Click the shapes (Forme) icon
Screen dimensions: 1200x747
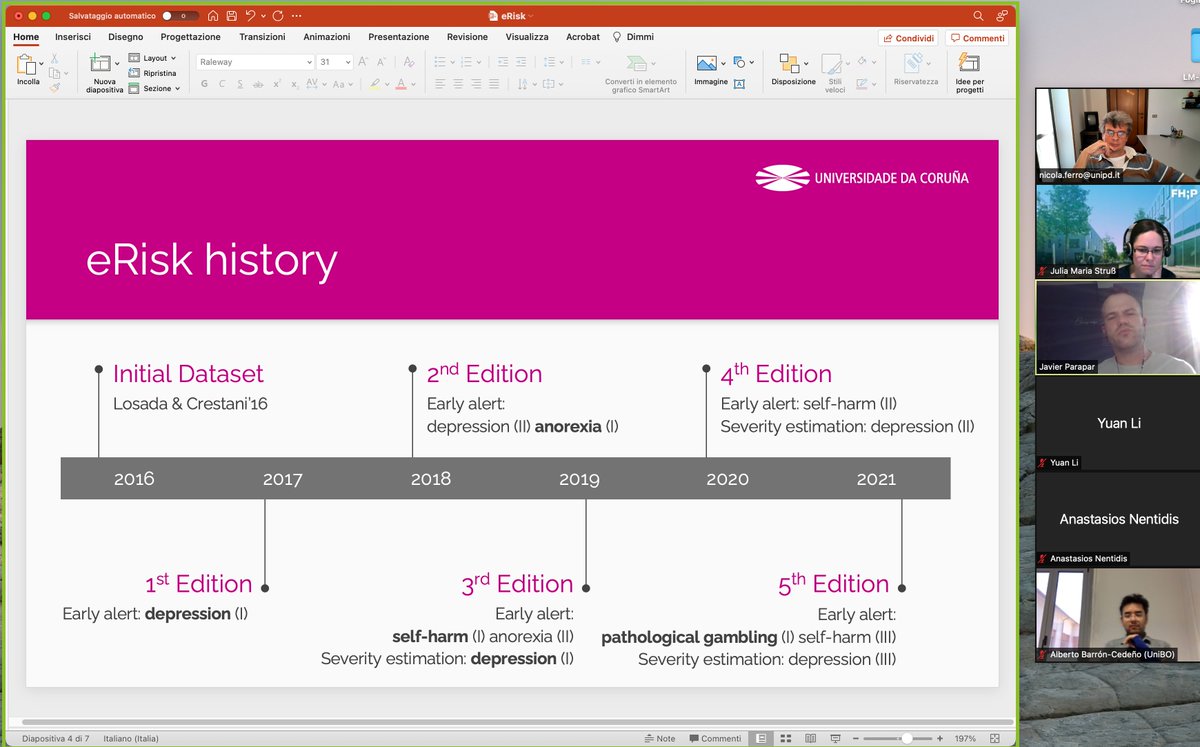point(739,62)
